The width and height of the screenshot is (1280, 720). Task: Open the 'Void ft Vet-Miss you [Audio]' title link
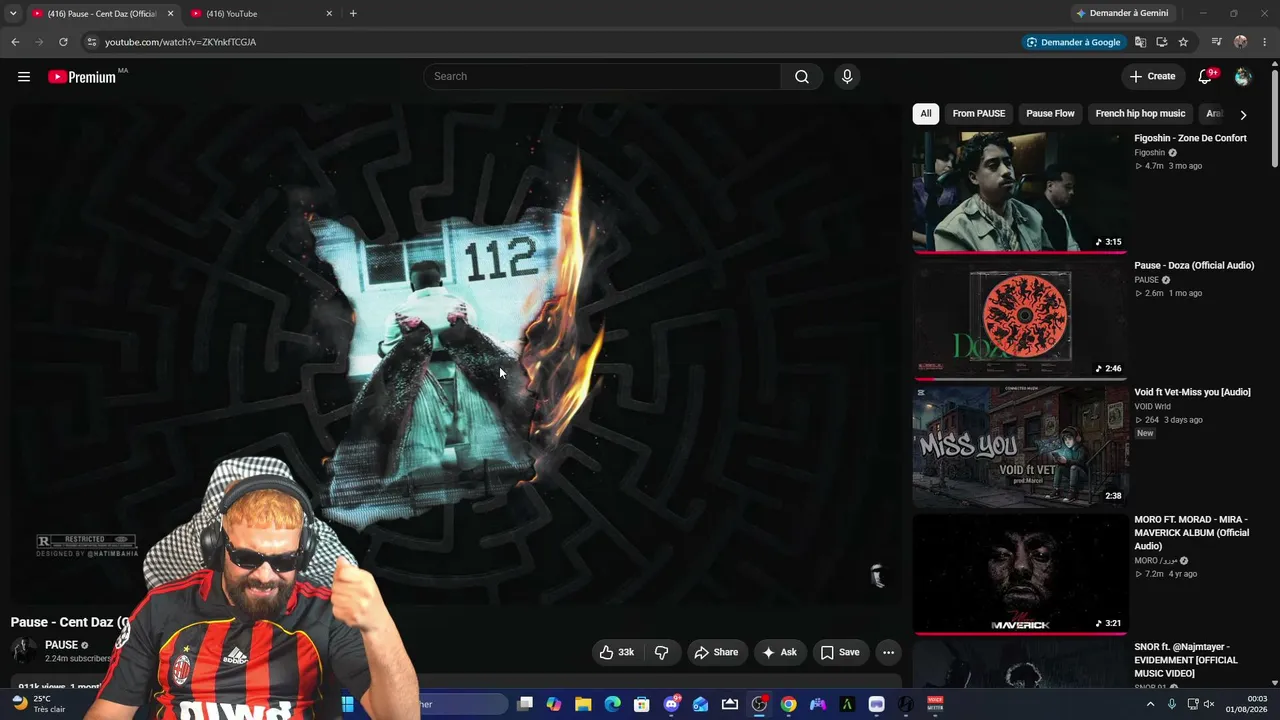pyautogui.click(x=1192, y=393)
